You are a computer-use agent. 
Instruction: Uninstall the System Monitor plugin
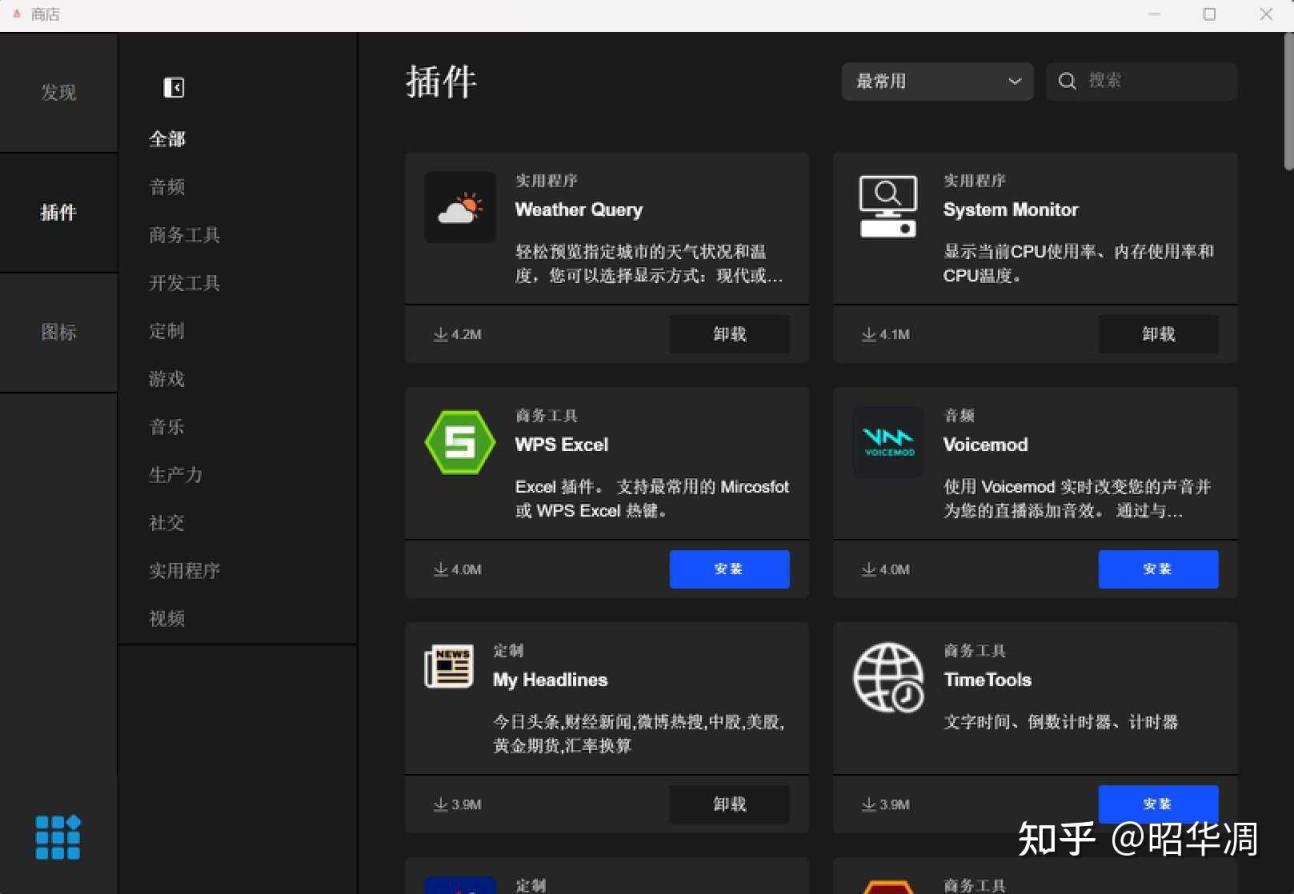pyautogui.click(x=1158, y=334)
